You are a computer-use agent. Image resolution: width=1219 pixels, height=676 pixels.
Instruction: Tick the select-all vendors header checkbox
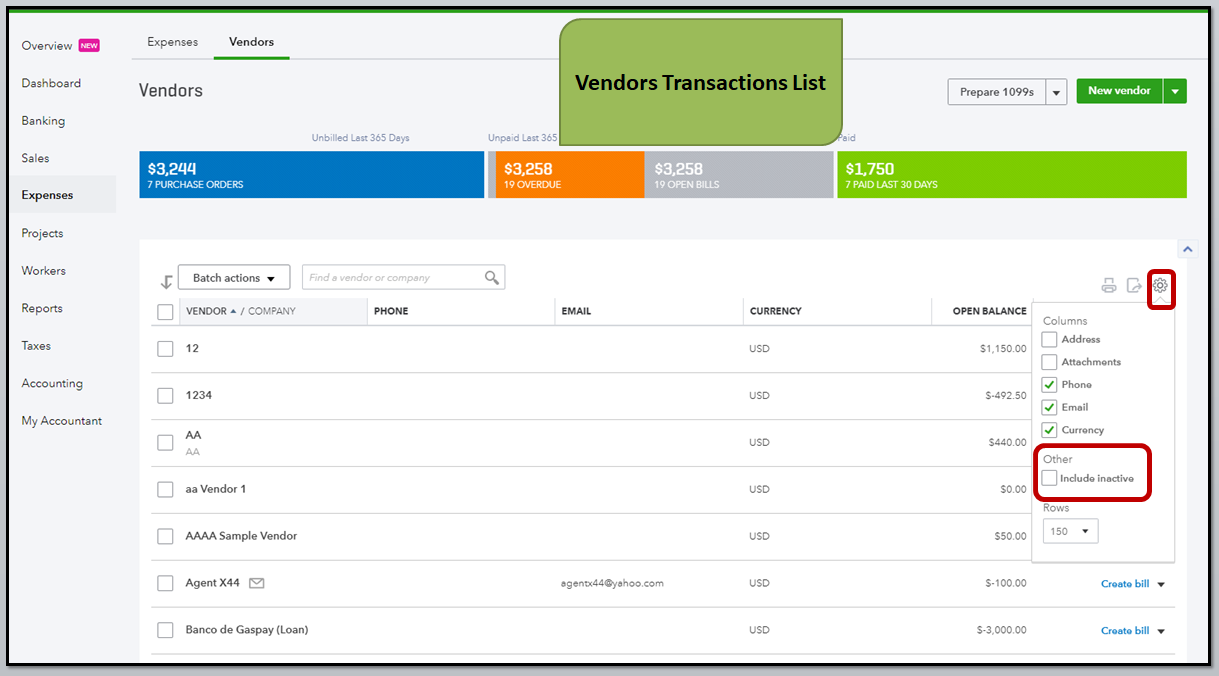point(165,312)
